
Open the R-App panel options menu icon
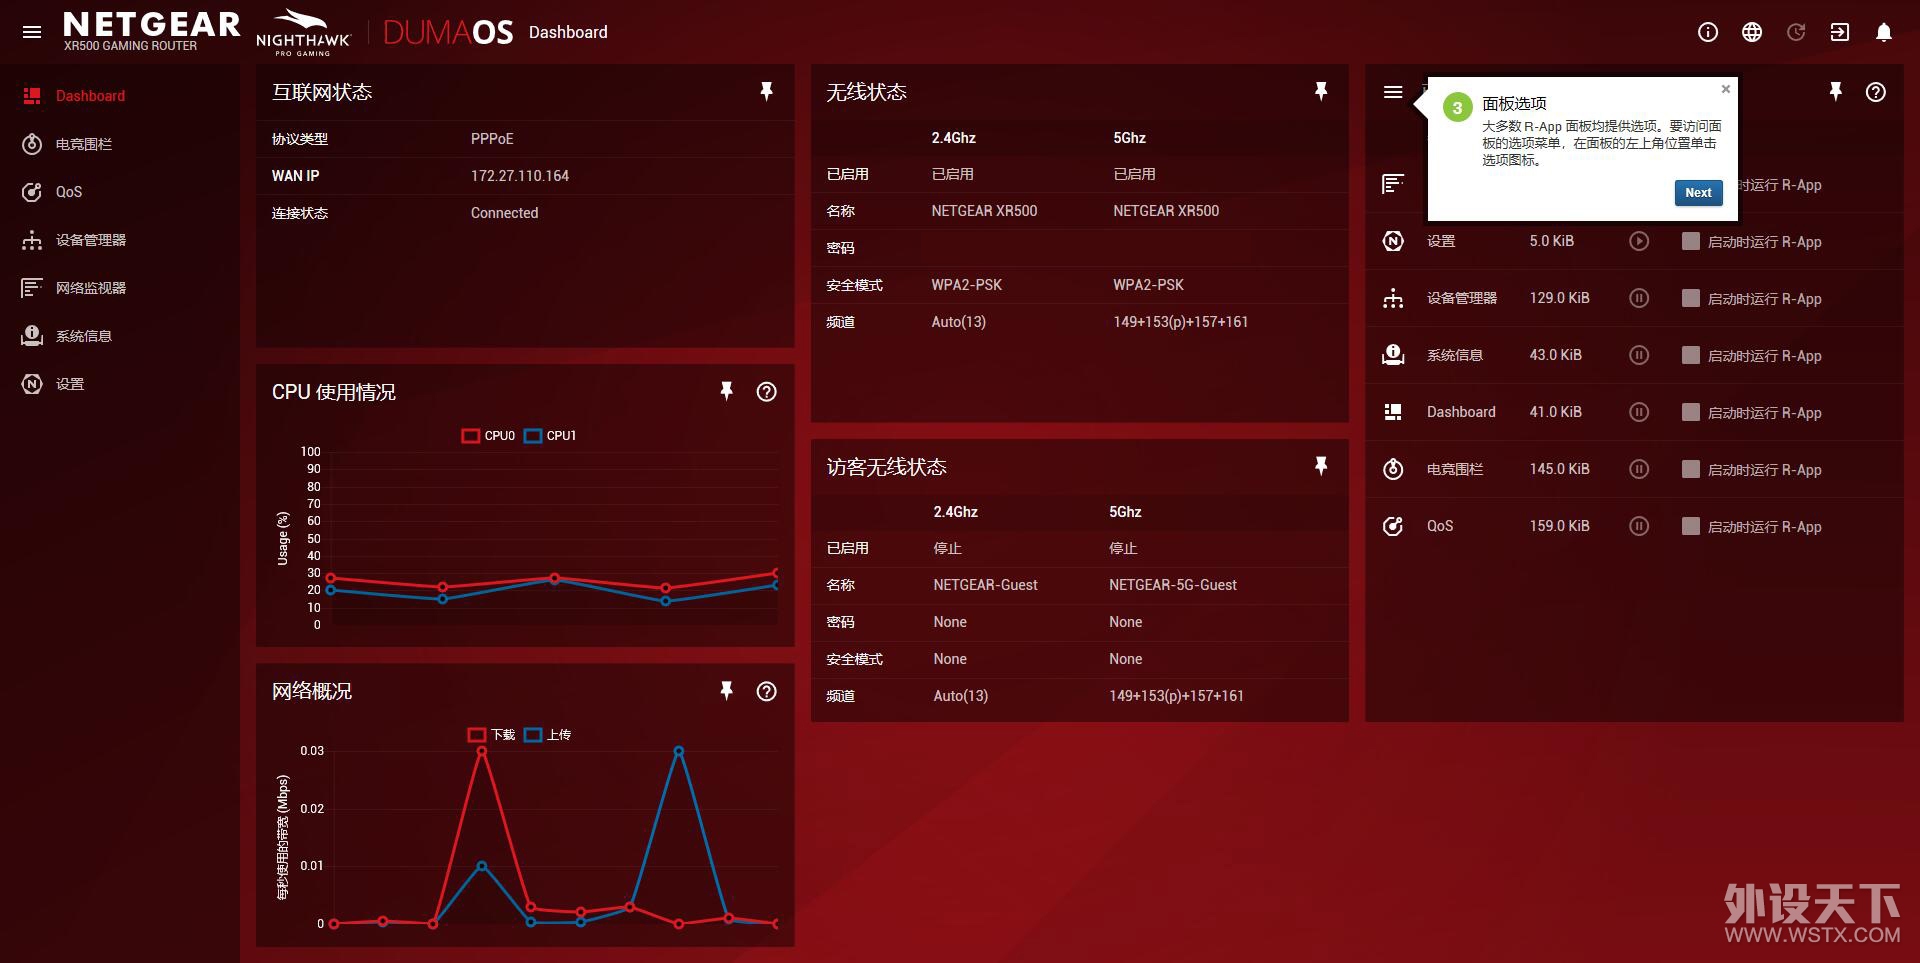tap(1393, 92)
